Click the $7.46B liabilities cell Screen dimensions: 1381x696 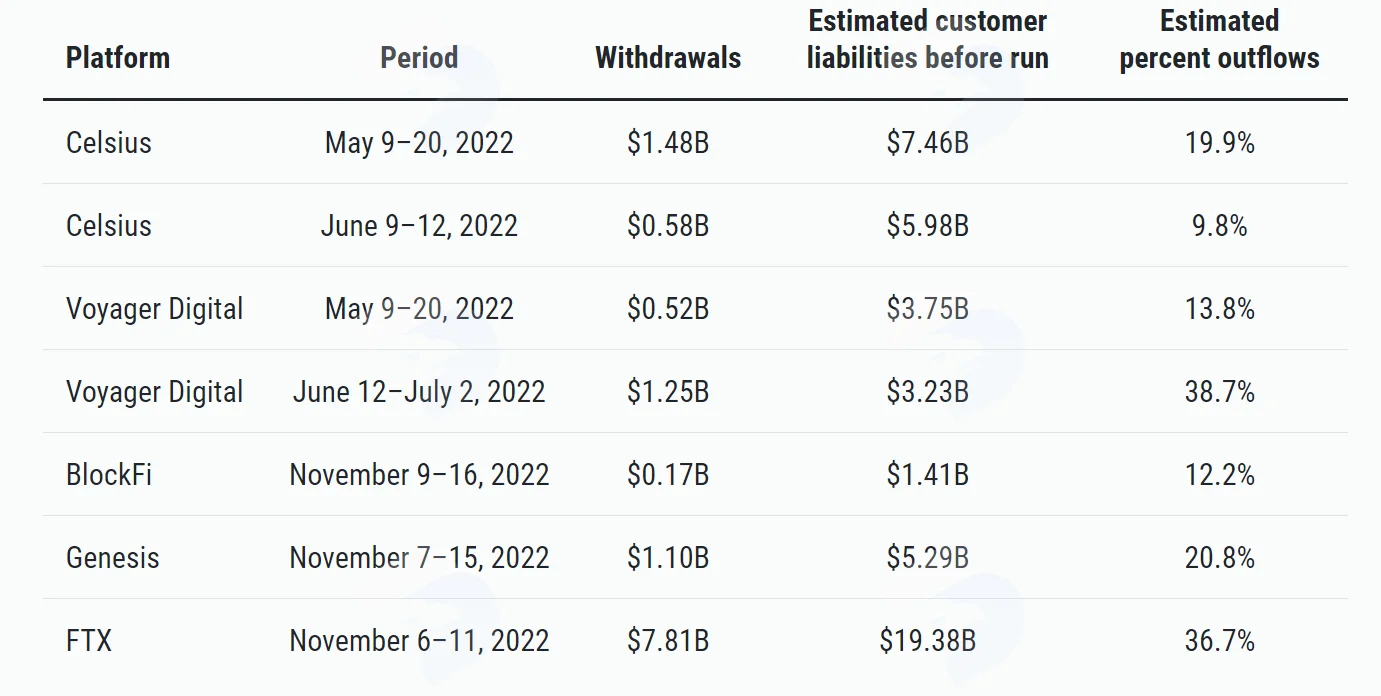point(928,142)
